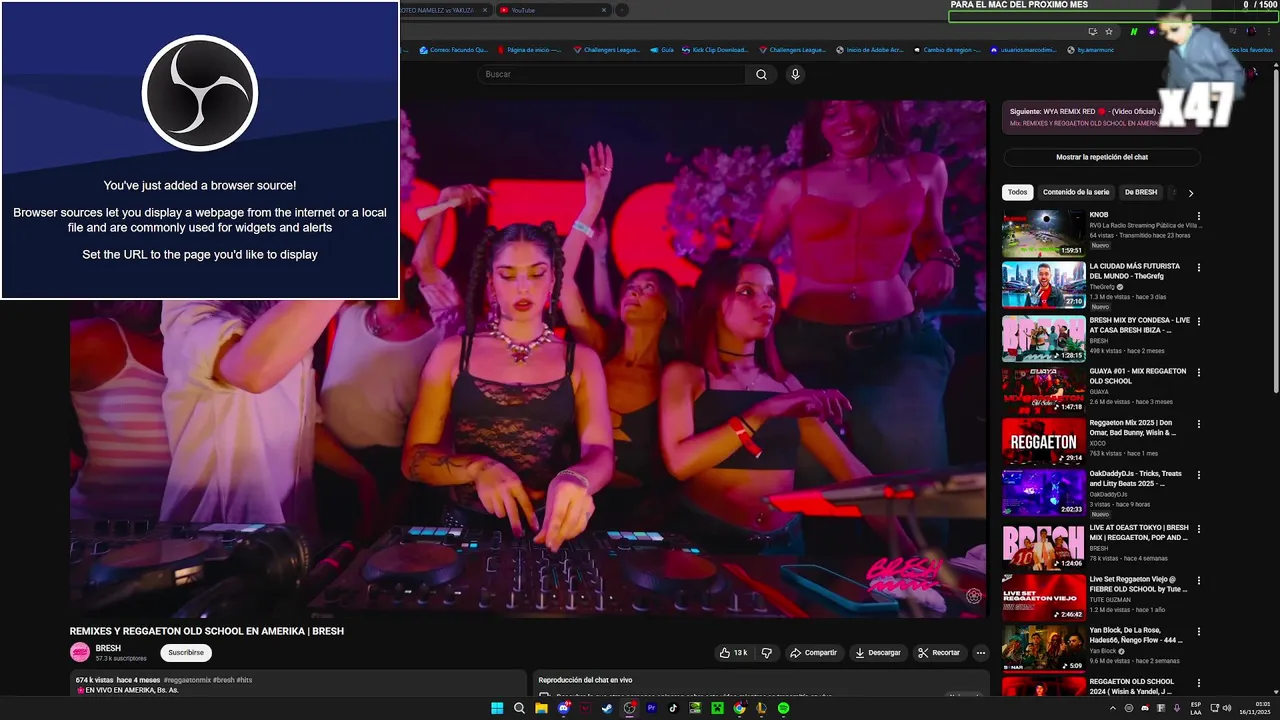
Task: Open menu for LA CIUDAD MÁS FUTURISTA video
Action: pos(1199,268)
